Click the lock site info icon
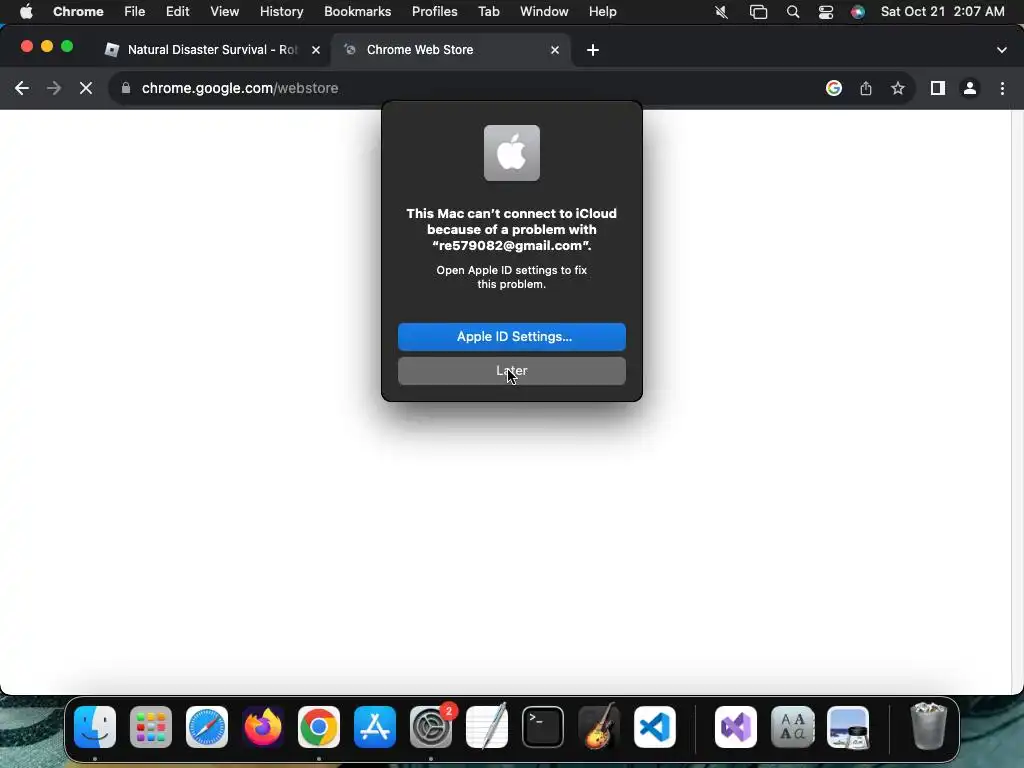The height and width of the screenshot is (768, 1024). click(126, 88)
